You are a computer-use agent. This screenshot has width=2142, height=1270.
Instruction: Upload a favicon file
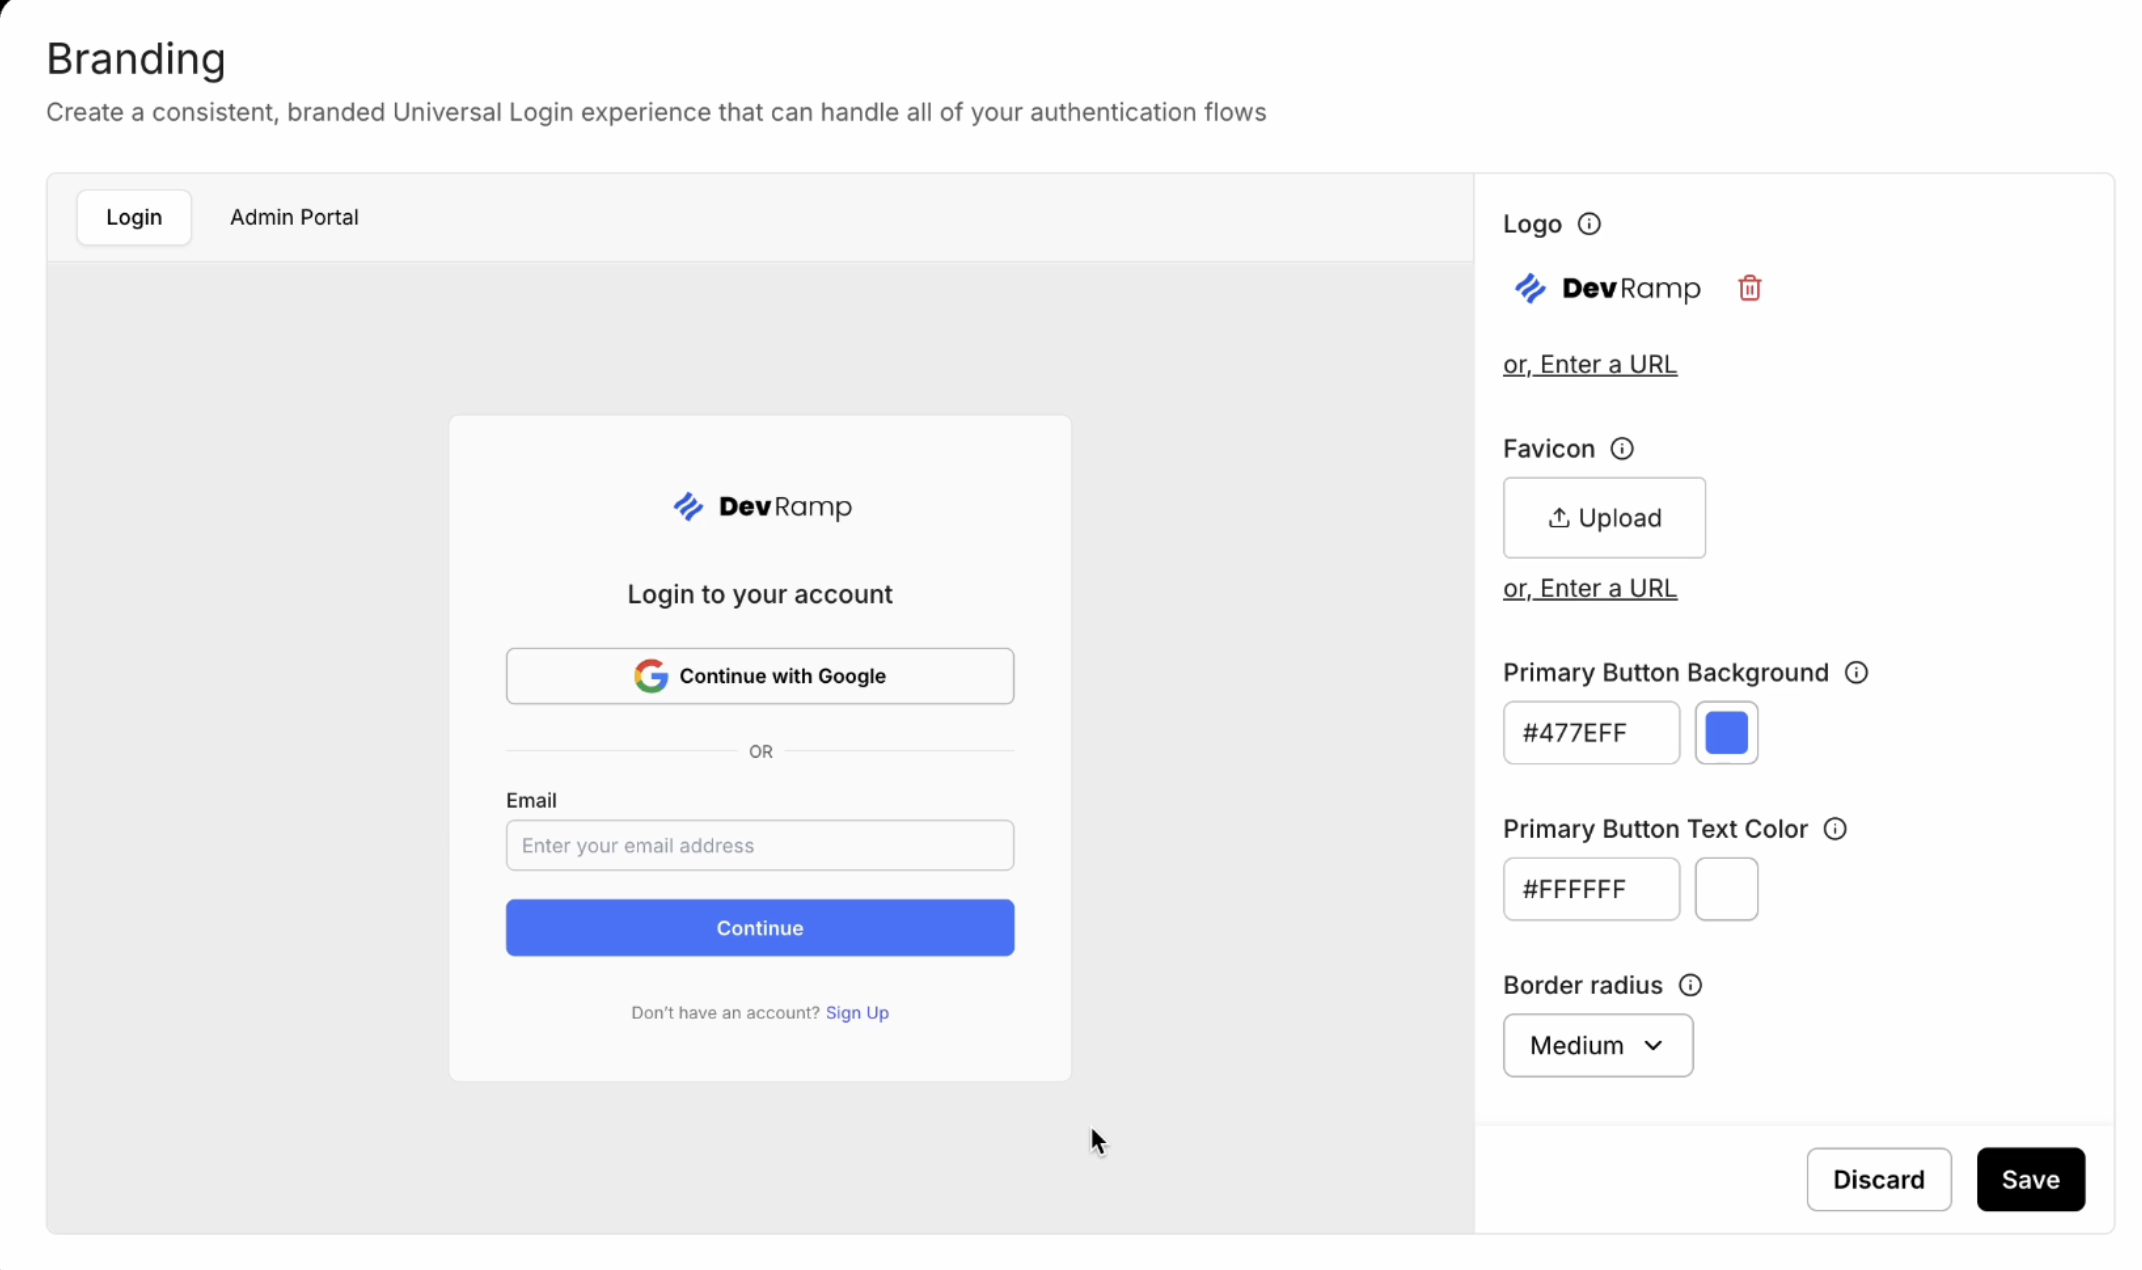click(x=1604, y=518)
